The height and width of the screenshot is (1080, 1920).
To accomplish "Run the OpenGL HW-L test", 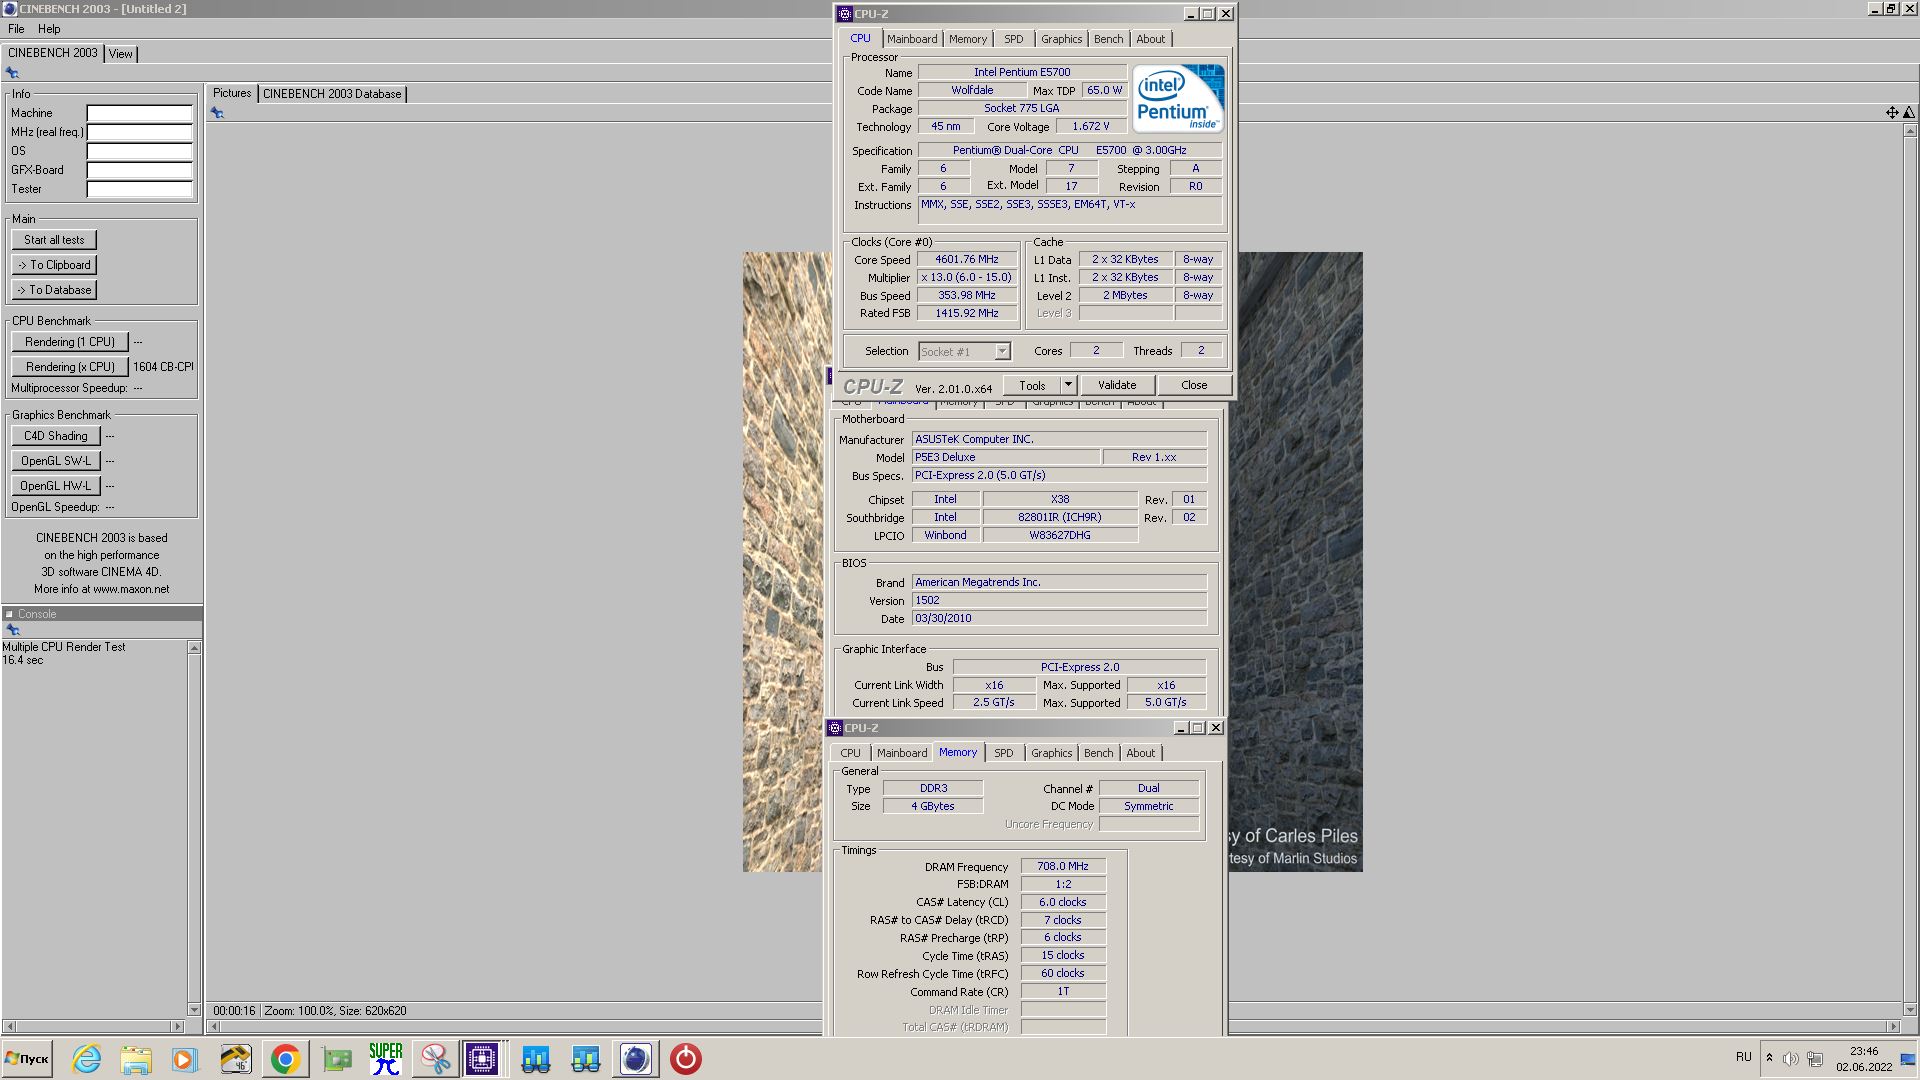I will [56, 486].
